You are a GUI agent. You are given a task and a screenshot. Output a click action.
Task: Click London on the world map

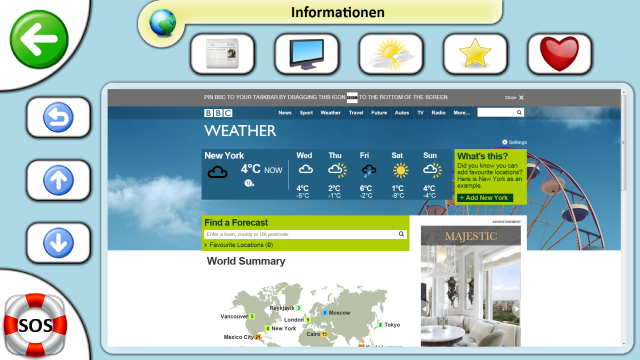297,320
